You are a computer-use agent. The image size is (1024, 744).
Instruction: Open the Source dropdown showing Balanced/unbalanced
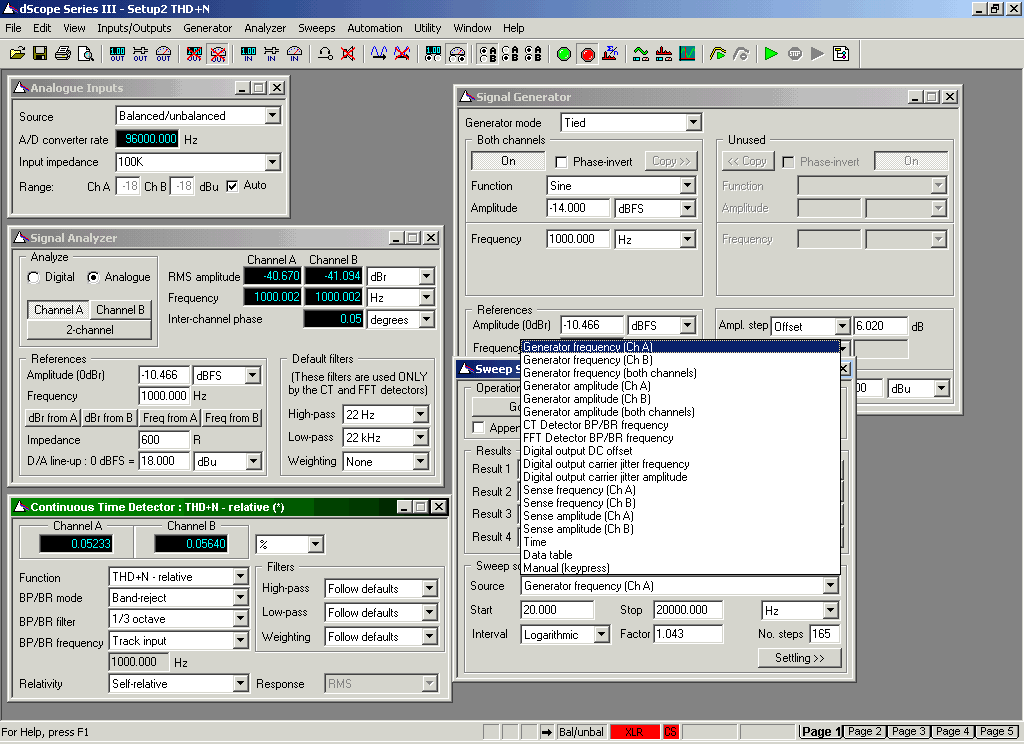click(272, 116)
